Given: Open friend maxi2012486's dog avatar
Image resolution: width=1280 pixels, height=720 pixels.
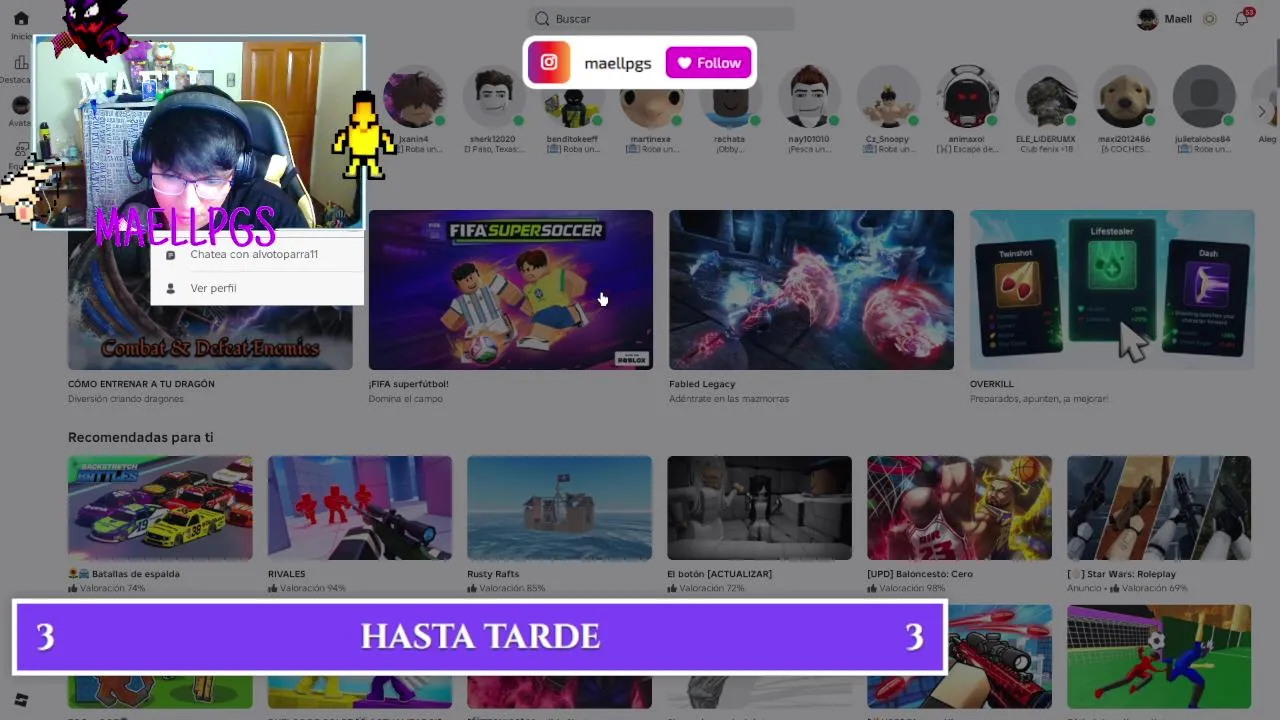Looking at the screenshot, I should pyautogui.click(x=1125, y=97).
